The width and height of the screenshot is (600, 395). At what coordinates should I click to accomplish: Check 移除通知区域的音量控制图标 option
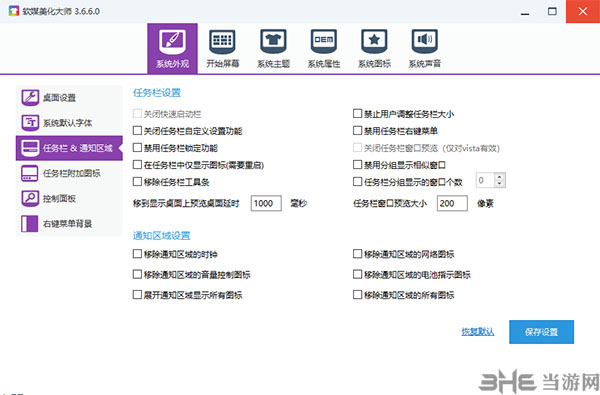[x=137, y=274]
